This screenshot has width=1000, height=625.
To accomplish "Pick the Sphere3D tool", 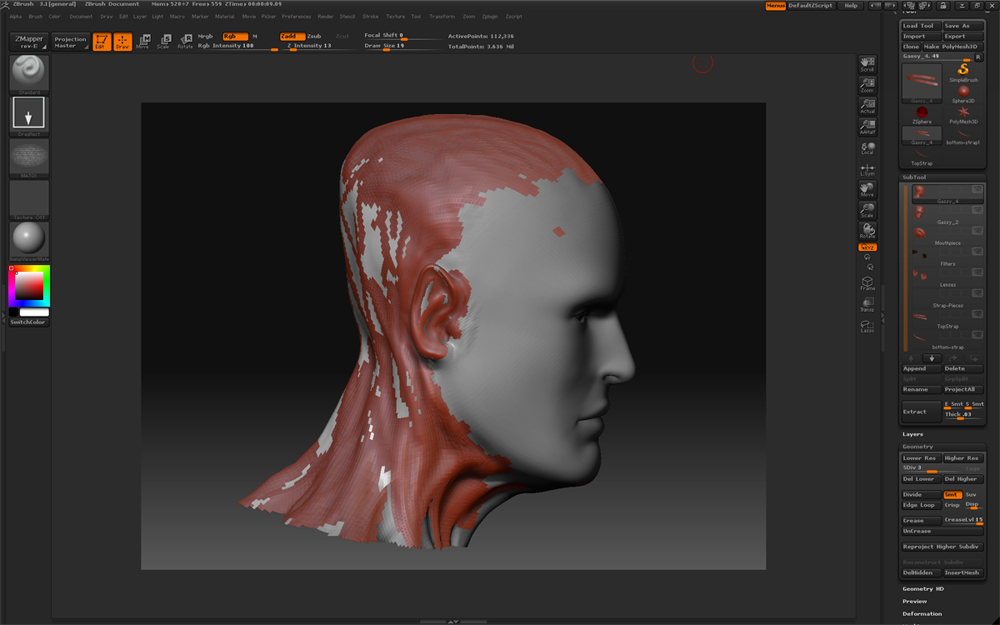I will tap(964, 93).
